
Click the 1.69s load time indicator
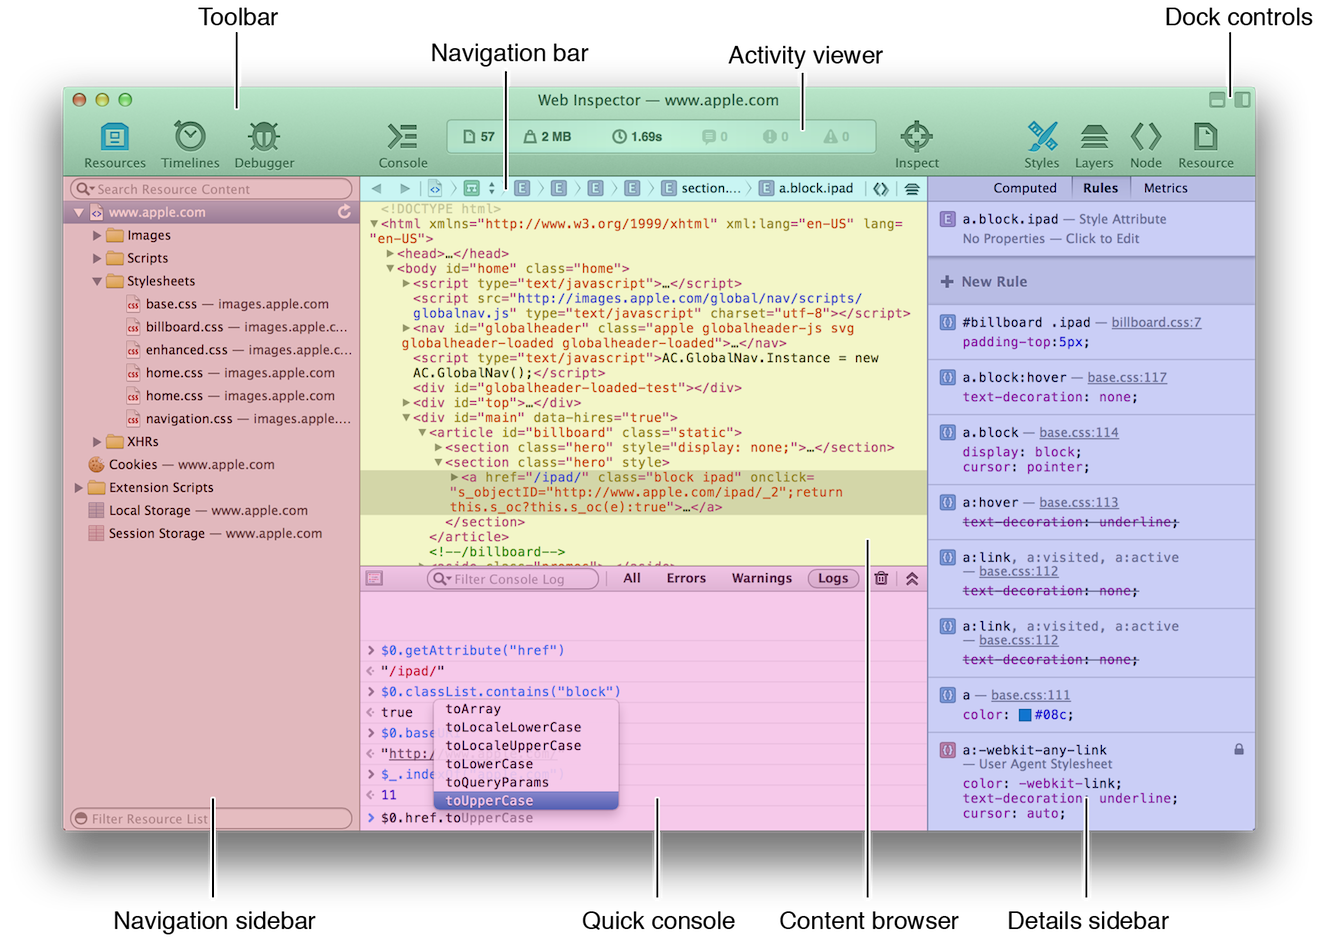tap(637, 137)
